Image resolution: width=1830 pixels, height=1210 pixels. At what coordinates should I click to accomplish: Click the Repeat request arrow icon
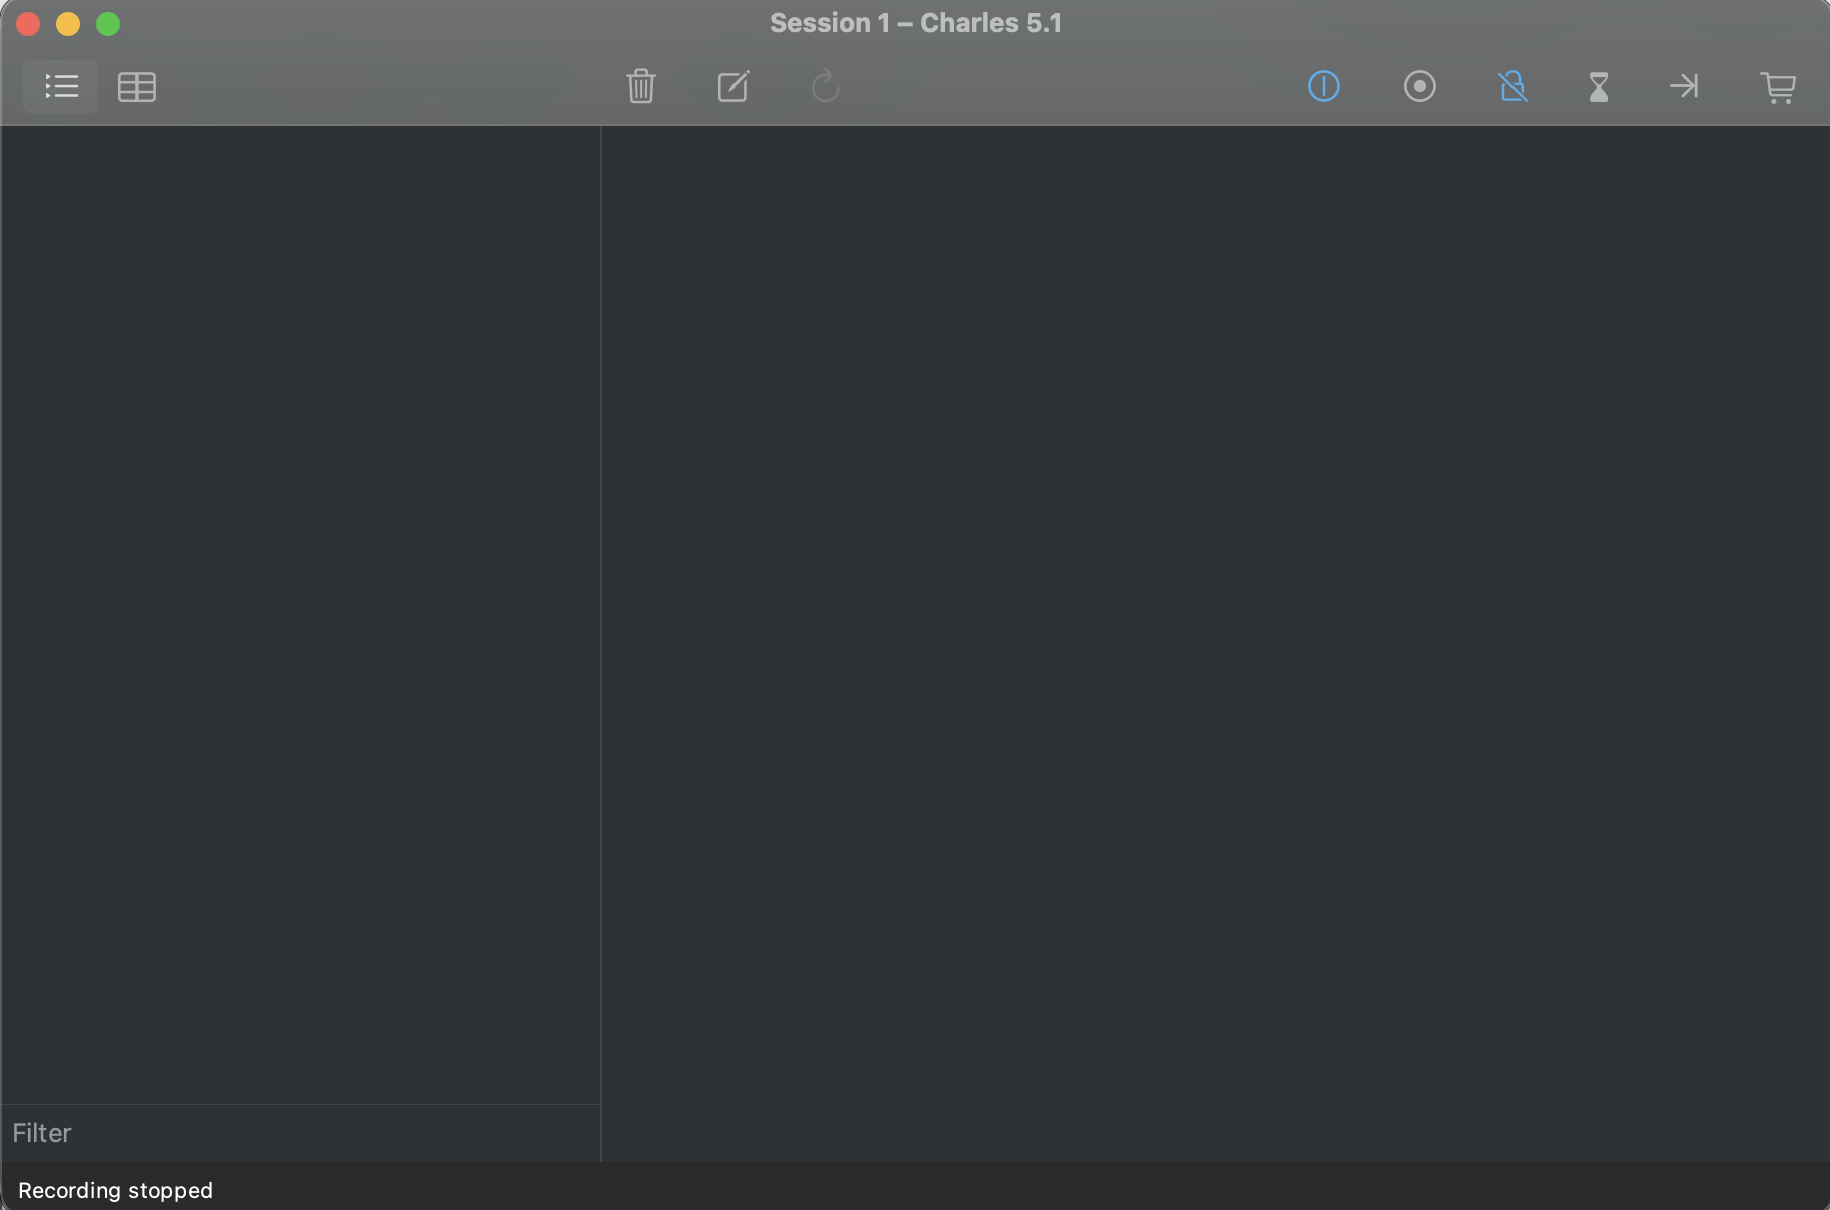click(826, 86)
